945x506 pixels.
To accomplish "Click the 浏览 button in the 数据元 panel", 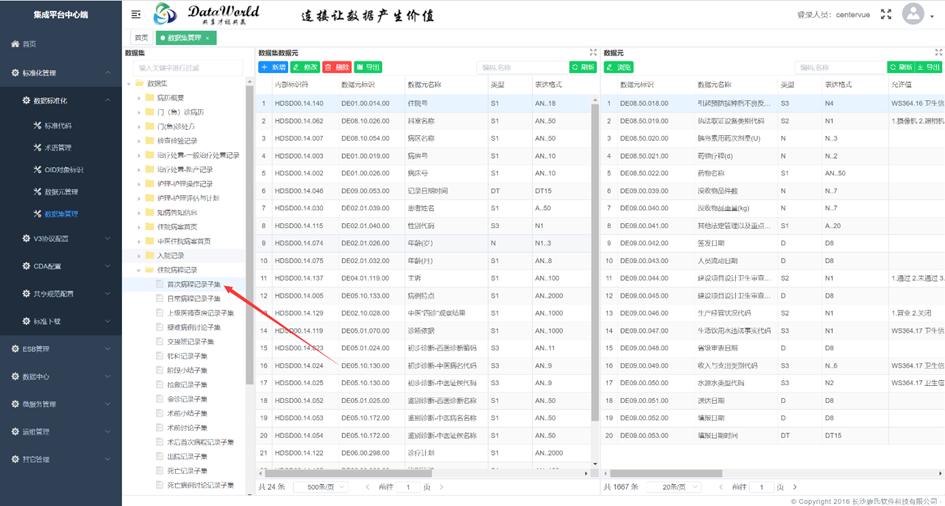I will [618, 67].
